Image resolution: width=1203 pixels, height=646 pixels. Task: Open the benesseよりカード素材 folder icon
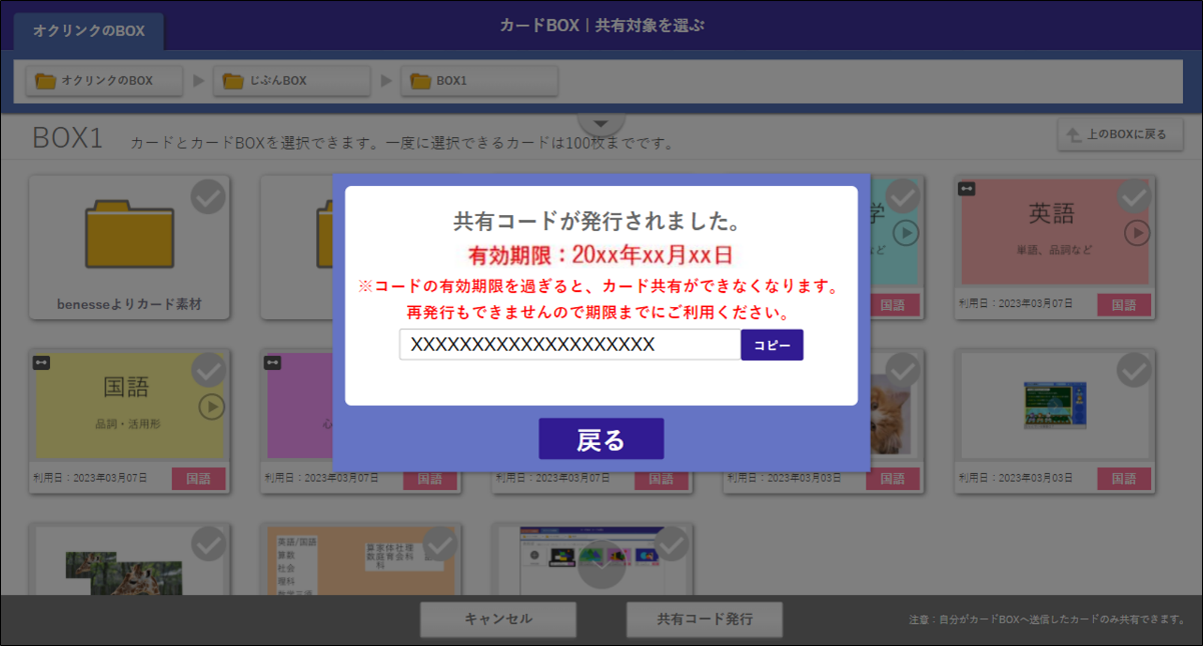pos(130,232)
